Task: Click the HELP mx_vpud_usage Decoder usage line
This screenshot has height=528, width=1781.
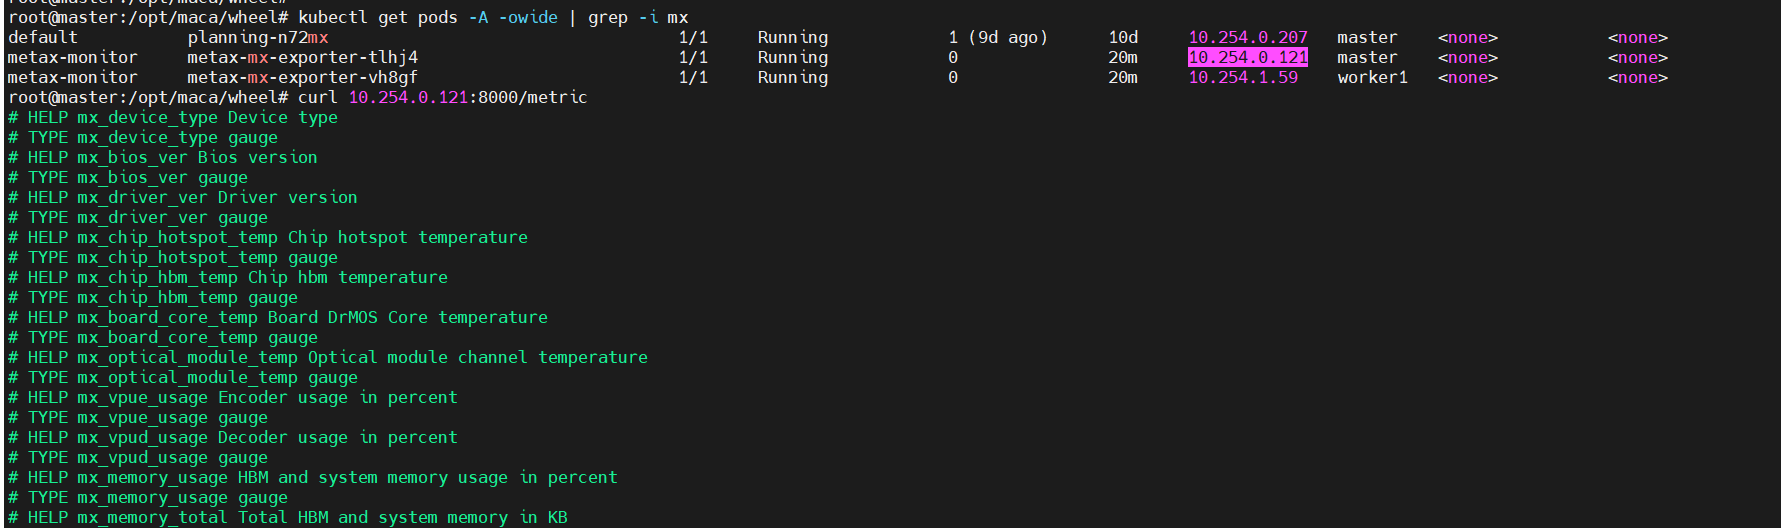Action: coord(232,437)
